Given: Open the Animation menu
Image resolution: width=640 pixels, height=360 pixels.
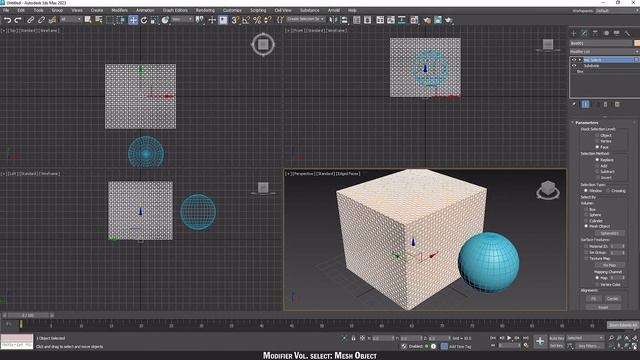Looking at the screenshot, I should 145,10.
